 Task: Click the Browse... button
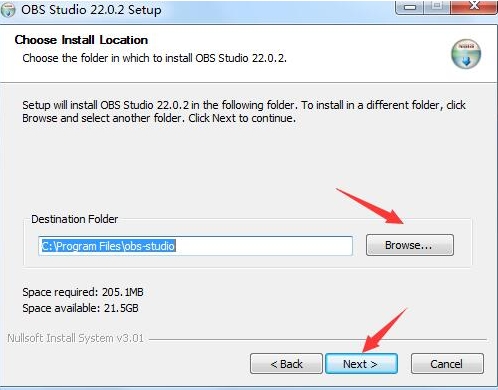point(410,245)
